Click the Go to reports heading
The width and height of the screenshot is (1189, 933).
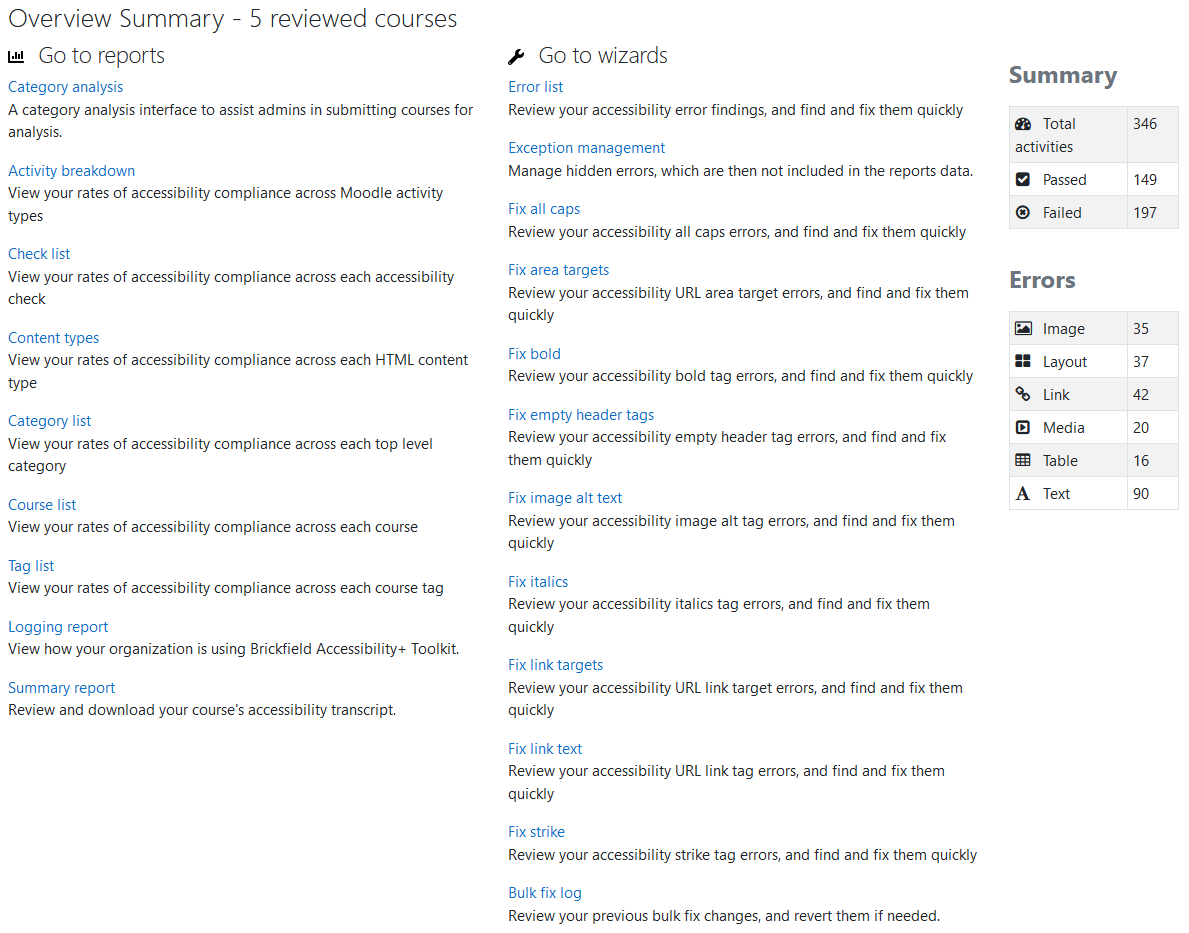[101, 55]
